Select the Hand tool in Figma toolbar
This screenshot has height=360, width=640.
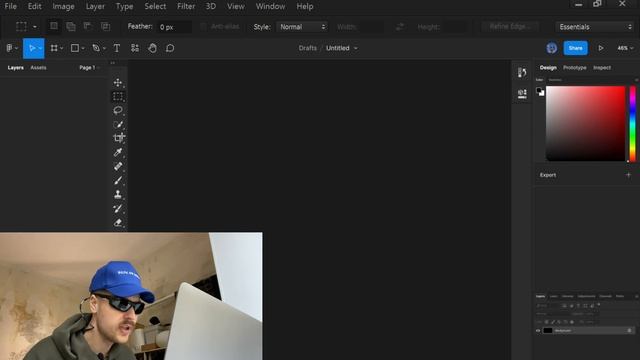(x=152, y=48)
